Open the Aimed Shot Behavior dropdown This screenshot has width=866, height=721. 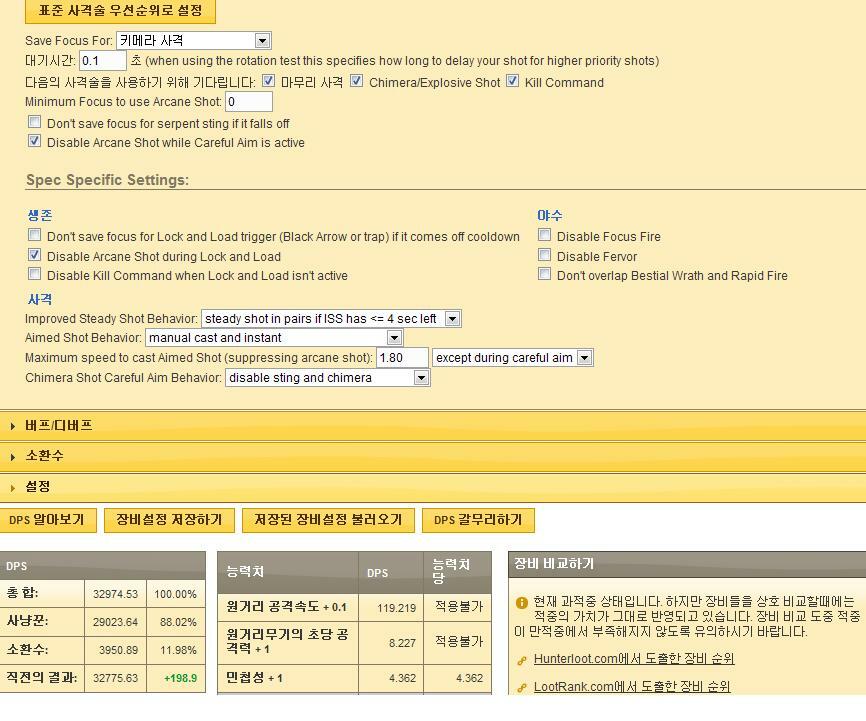[394, 338]
